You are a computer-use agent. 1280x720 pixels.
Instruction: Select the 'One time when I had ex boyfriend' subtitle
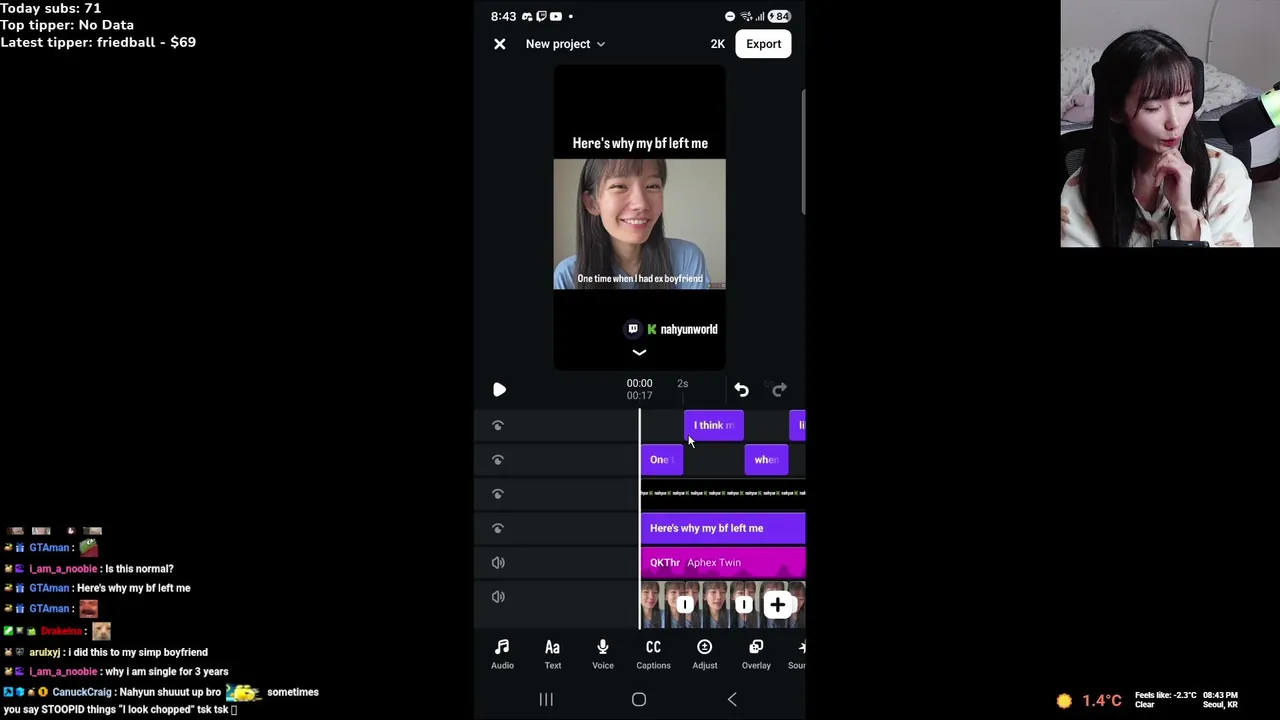click(x=640, y=278)
